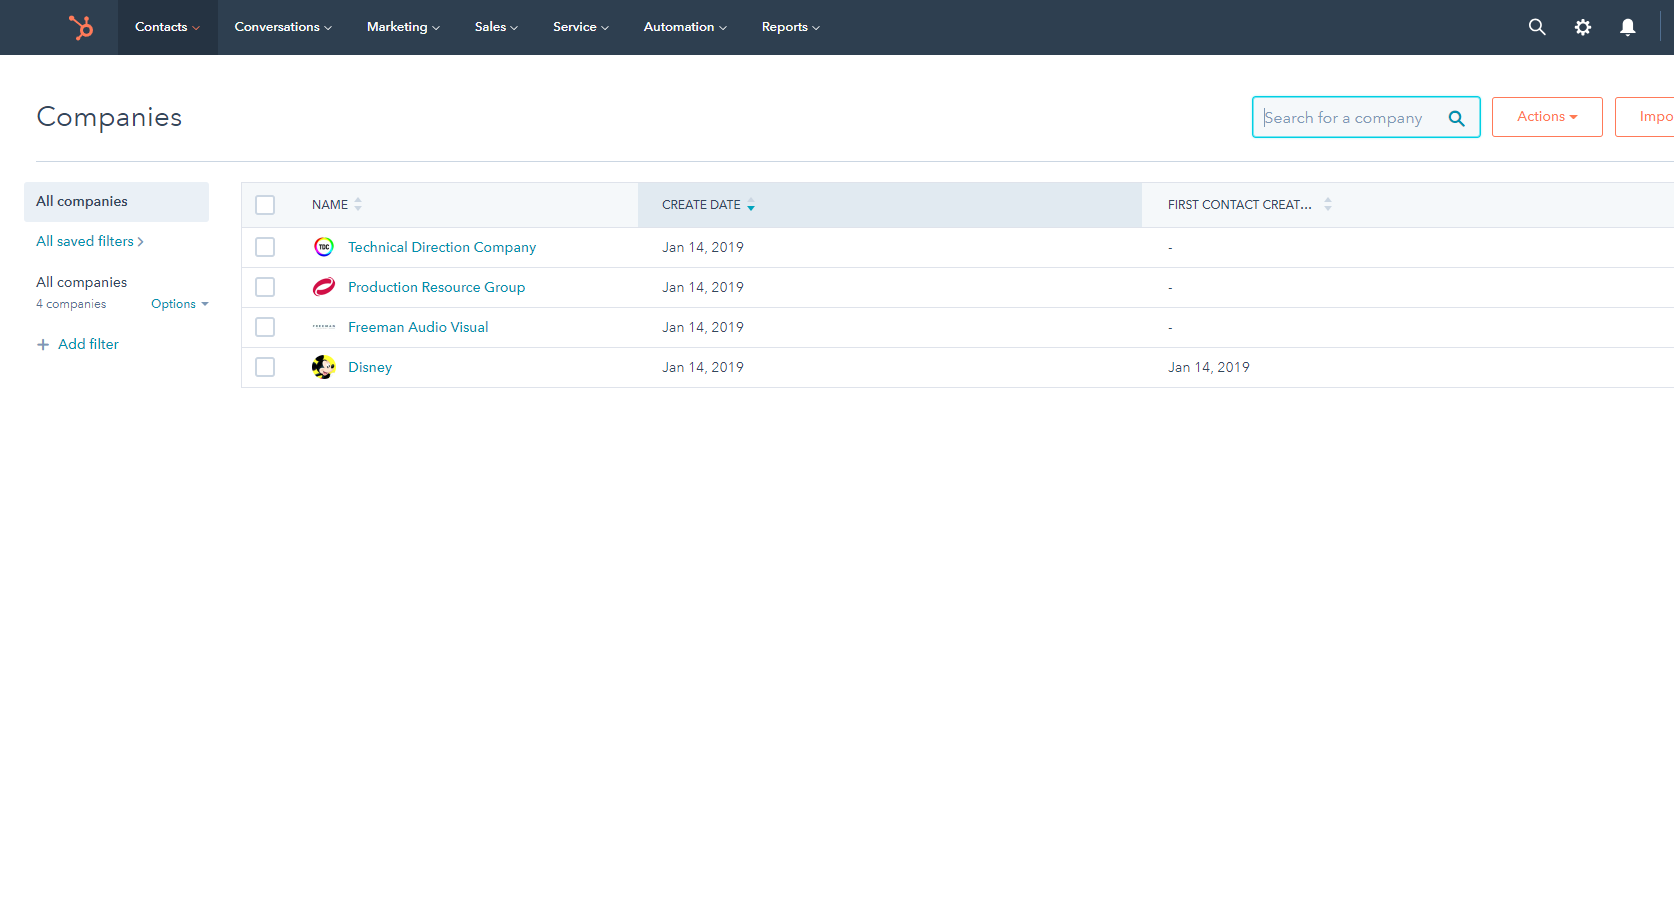Open the Automation menu
The image size is (1674, 903).
685,27
